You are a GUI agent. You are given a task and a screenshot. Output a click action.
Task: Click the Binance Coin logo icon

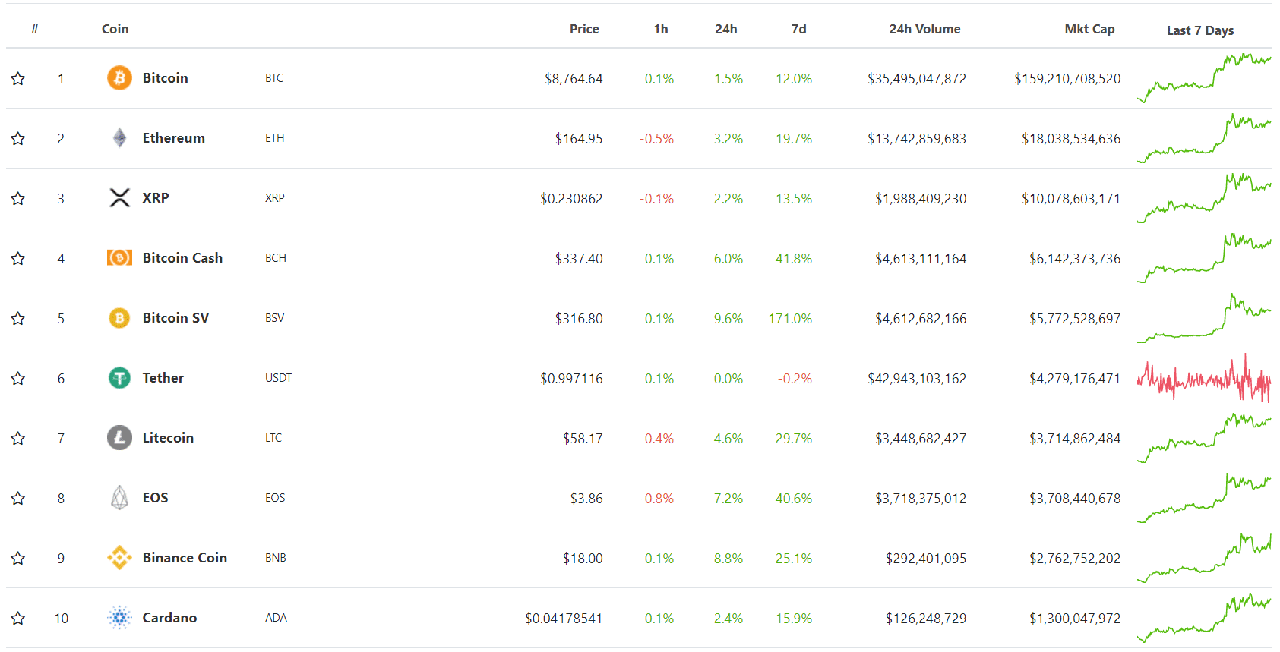(x=119, y=558)
